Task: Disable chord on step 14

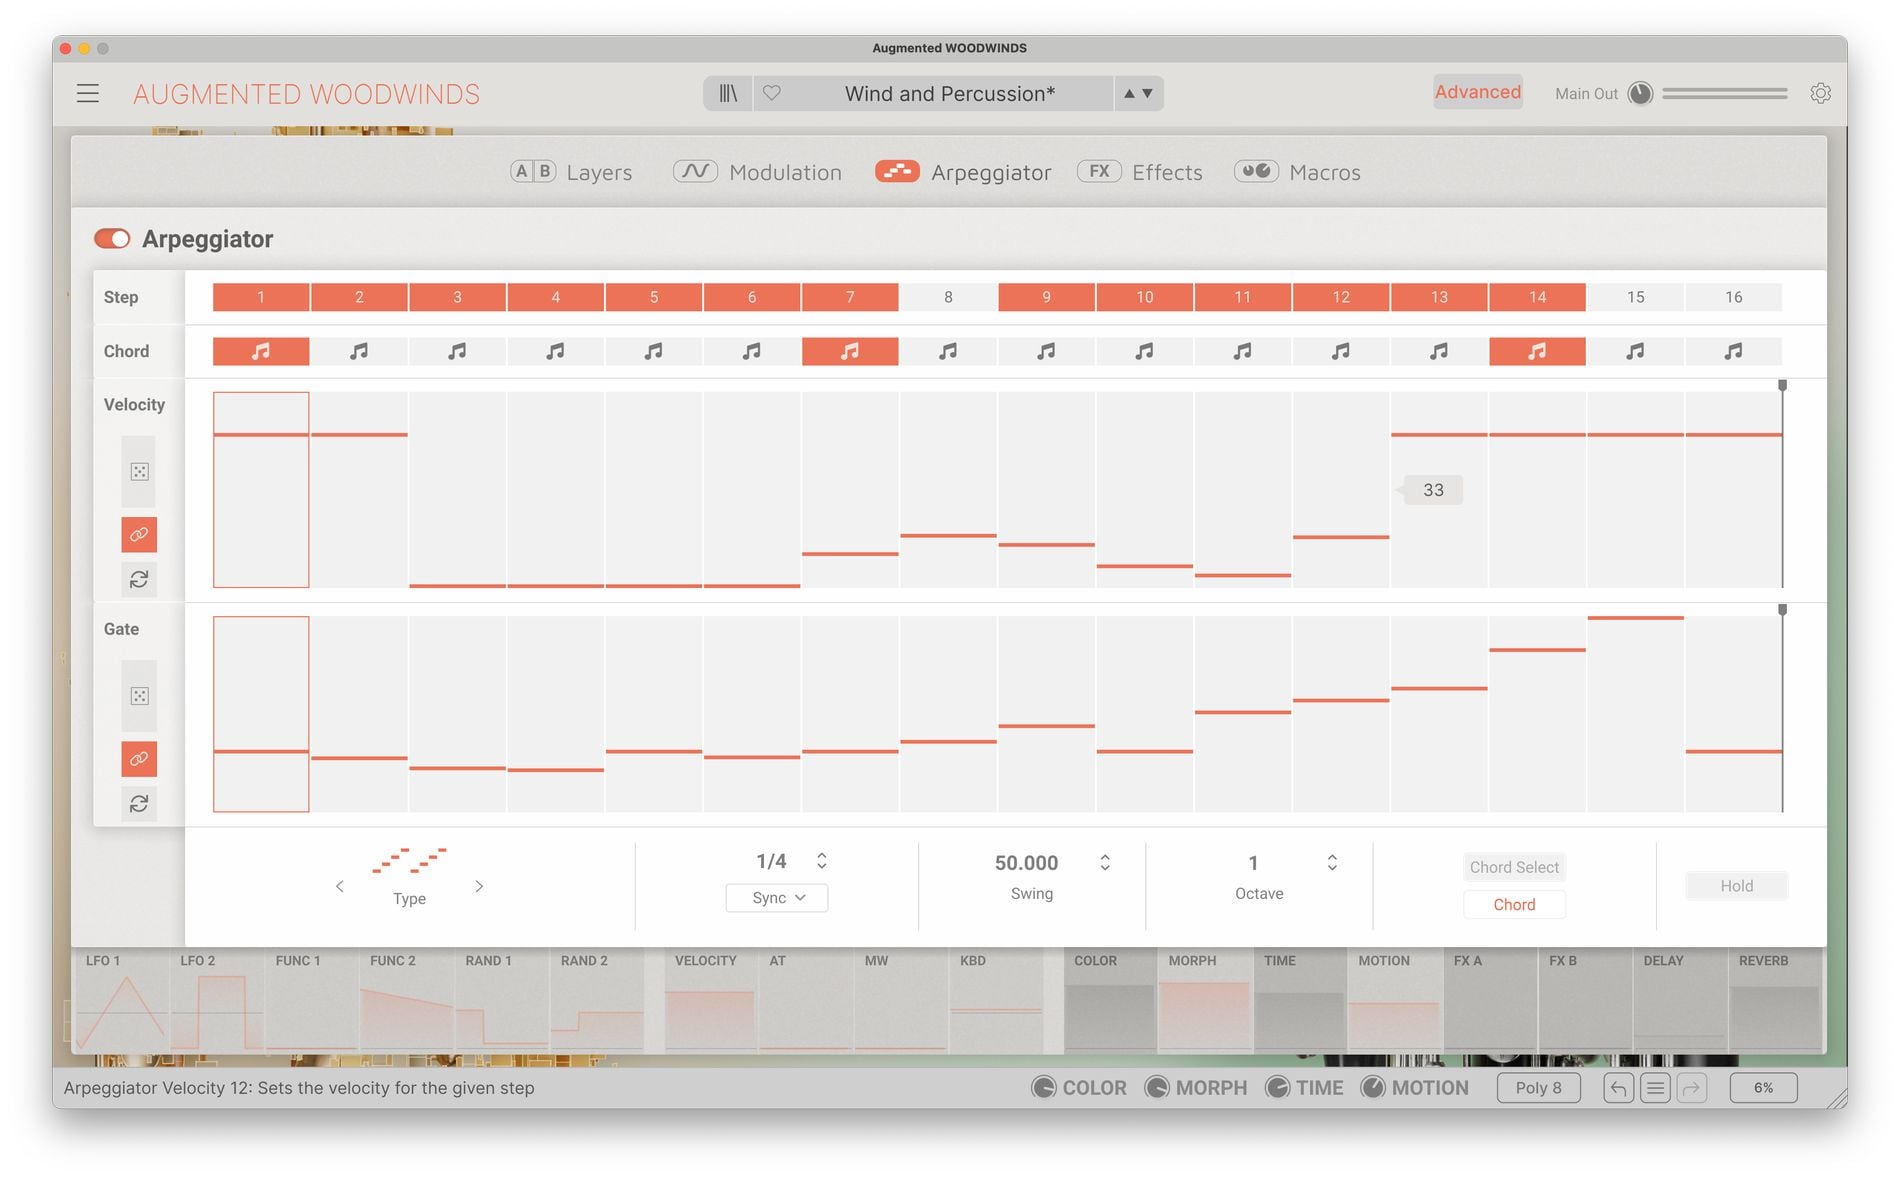Action: pos(1537,351)
